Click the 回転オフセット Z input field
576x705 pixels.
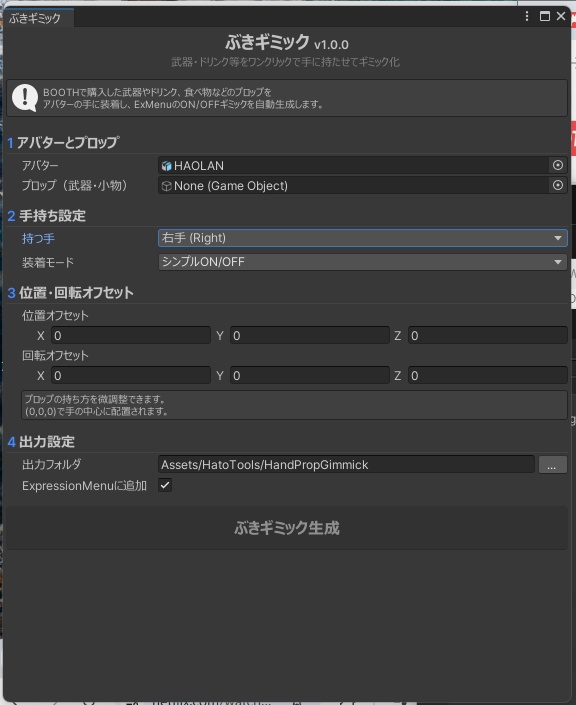click(487, 375)
